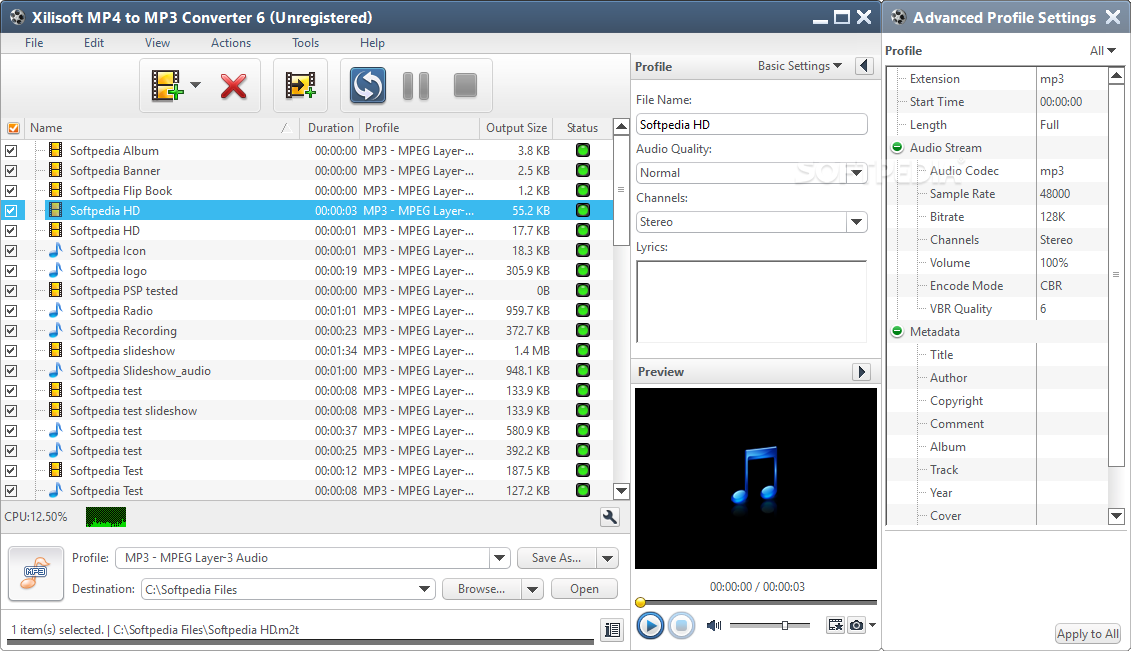The height and width of the screenshot is (651, 1131).
Task: Open the Basic Settings dropdown
Action: point(799,66)
